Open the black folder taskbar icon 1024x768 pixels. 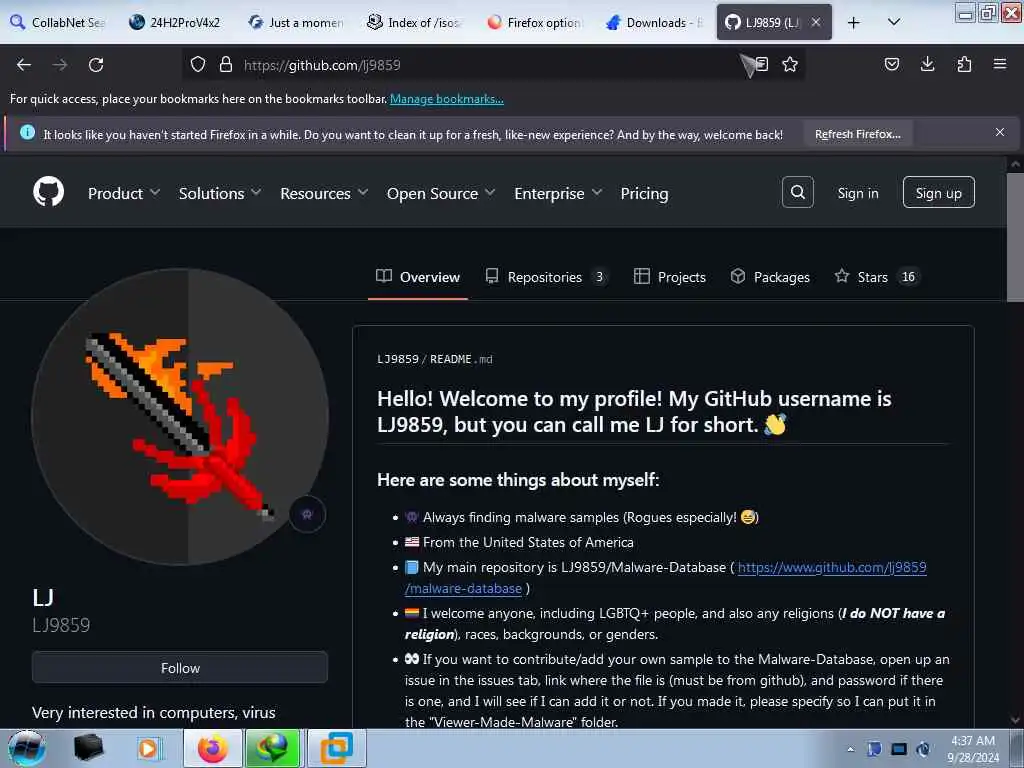tap(89, 748)
